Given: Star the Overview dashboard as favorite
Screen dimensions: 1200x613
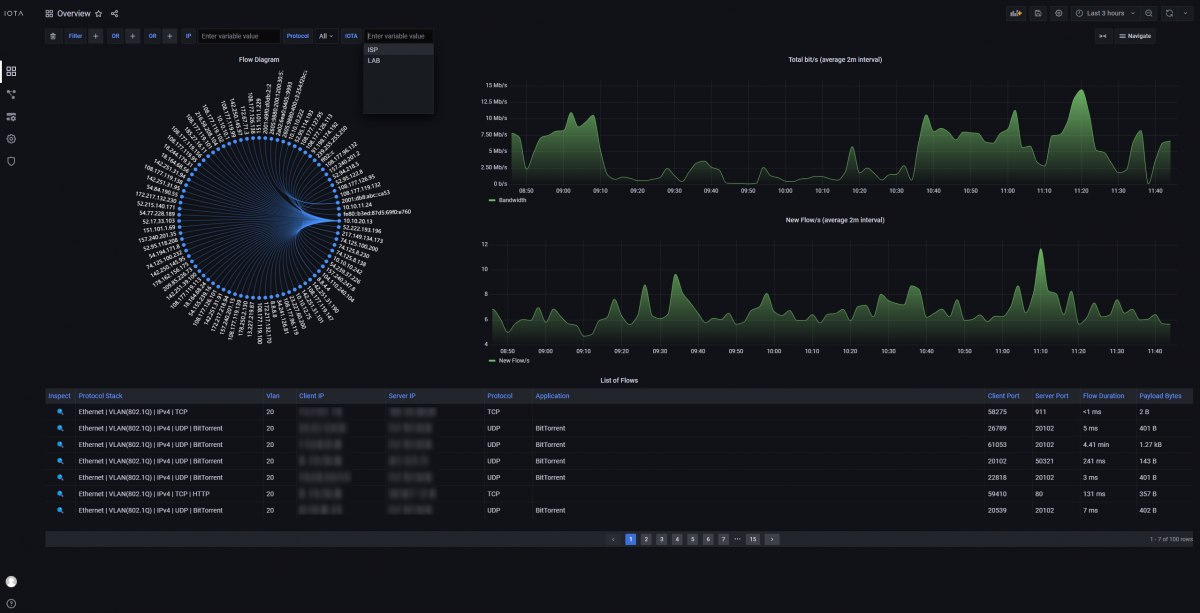Looking at the screenshot, I should (x=98, y=14).
